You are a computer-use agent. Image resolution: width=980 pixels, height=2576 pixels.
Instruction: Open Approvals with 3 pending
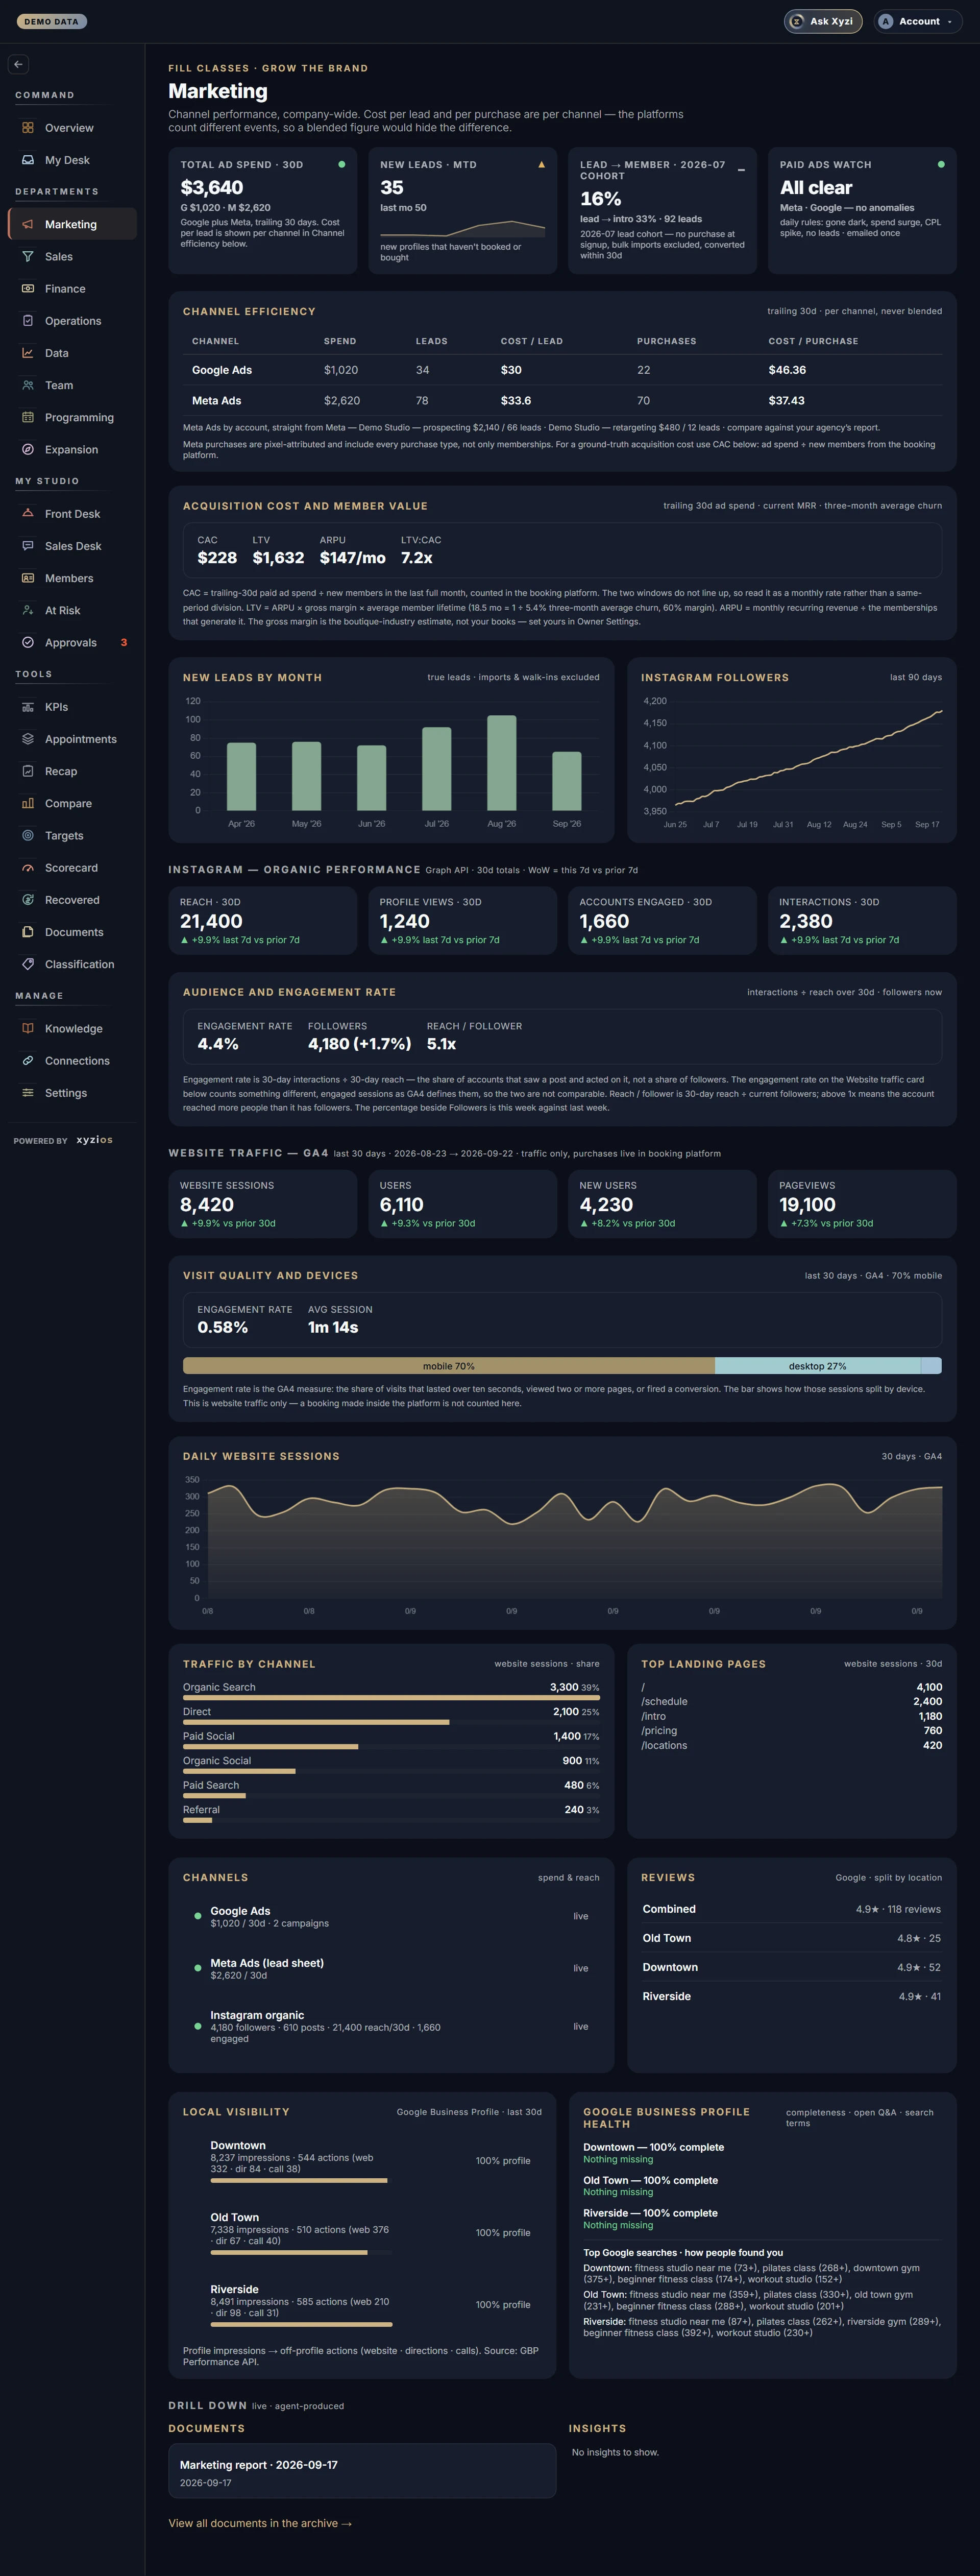[x=72, y=642]
